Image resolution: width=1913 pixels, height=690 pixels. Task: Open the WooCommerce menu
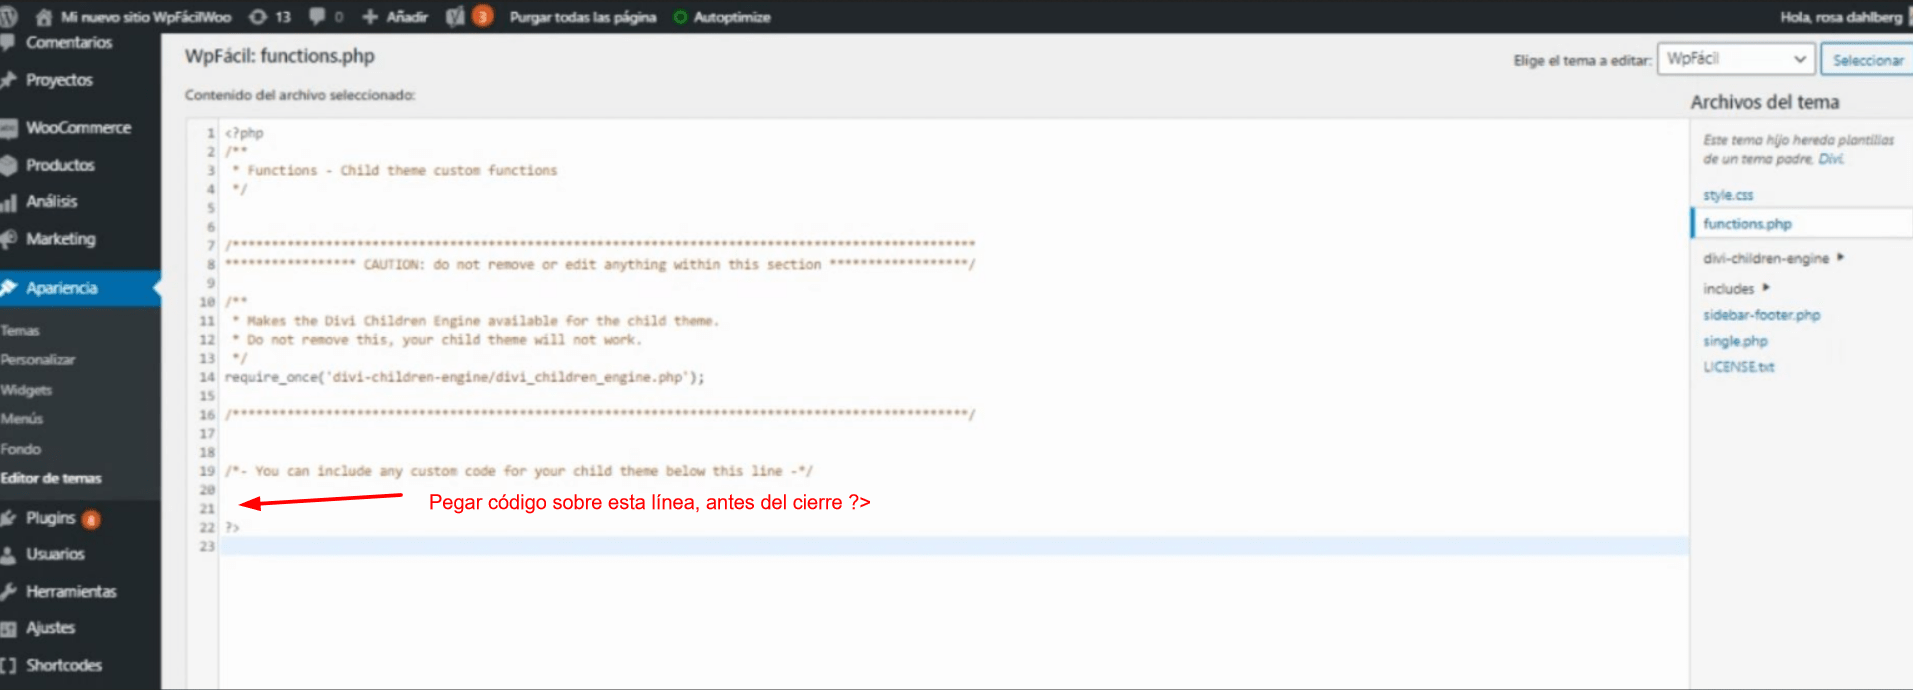pyautogui.click(x=78, y=128)
